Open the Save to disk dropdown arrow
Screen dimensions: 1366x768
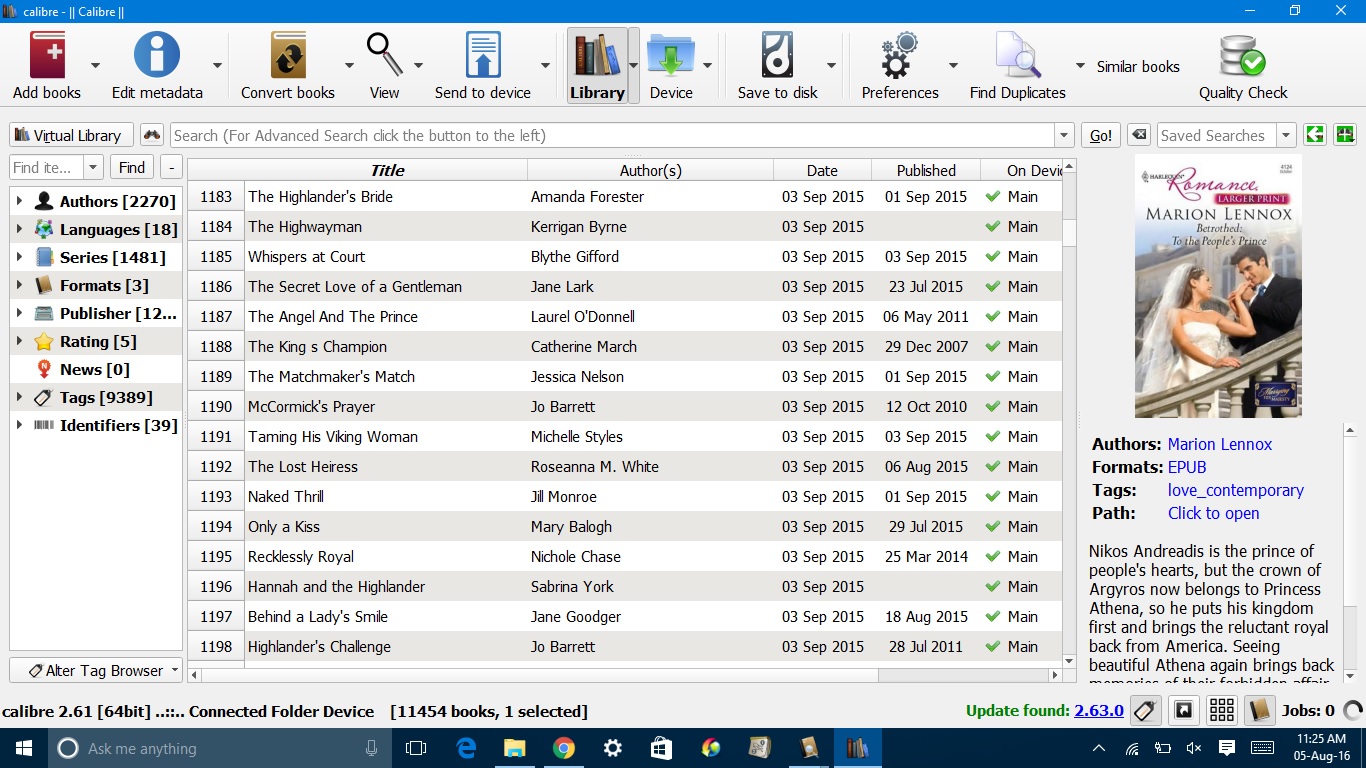point(831,66)
